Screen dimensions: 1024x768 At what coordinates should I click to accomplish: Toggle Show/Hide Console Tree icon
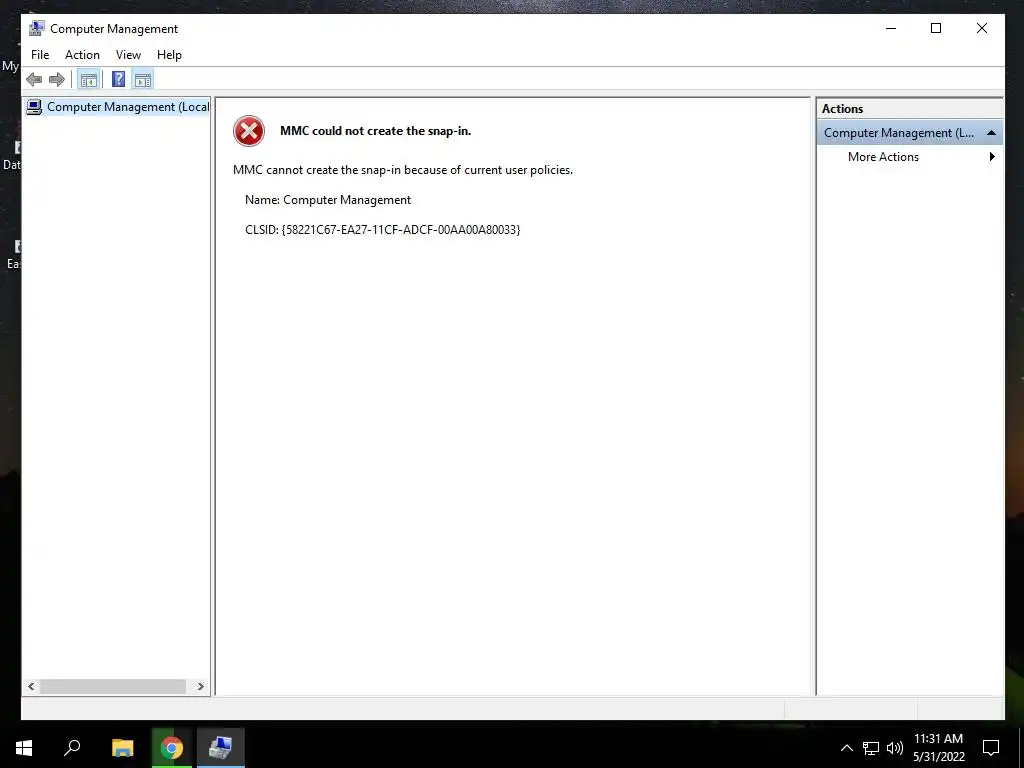tap(88, 80)
